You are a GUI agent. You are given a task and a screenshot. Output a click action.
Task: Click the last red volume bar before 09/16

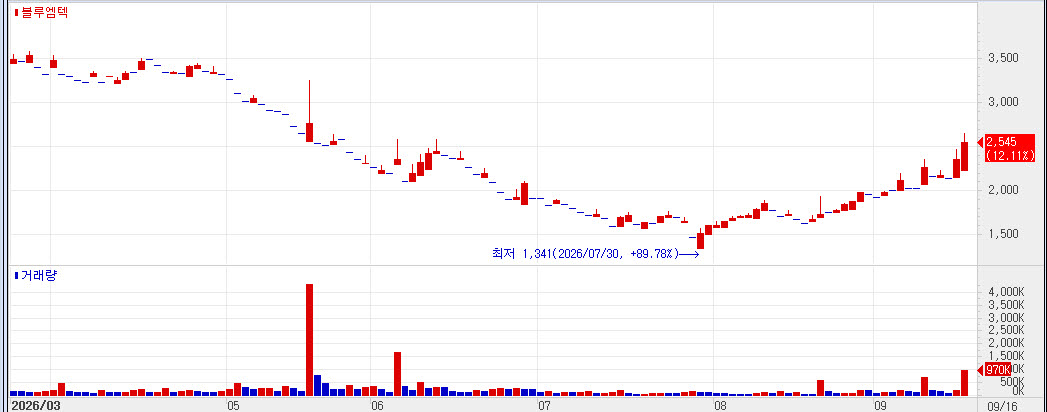[x=964, y=383]
